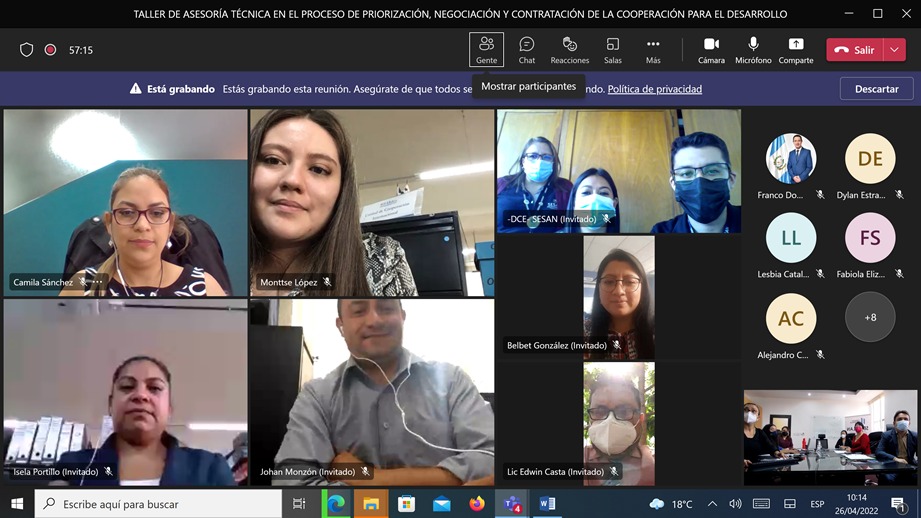Open Microsoft Edge from the taskbar

click(x=336, y=504)
